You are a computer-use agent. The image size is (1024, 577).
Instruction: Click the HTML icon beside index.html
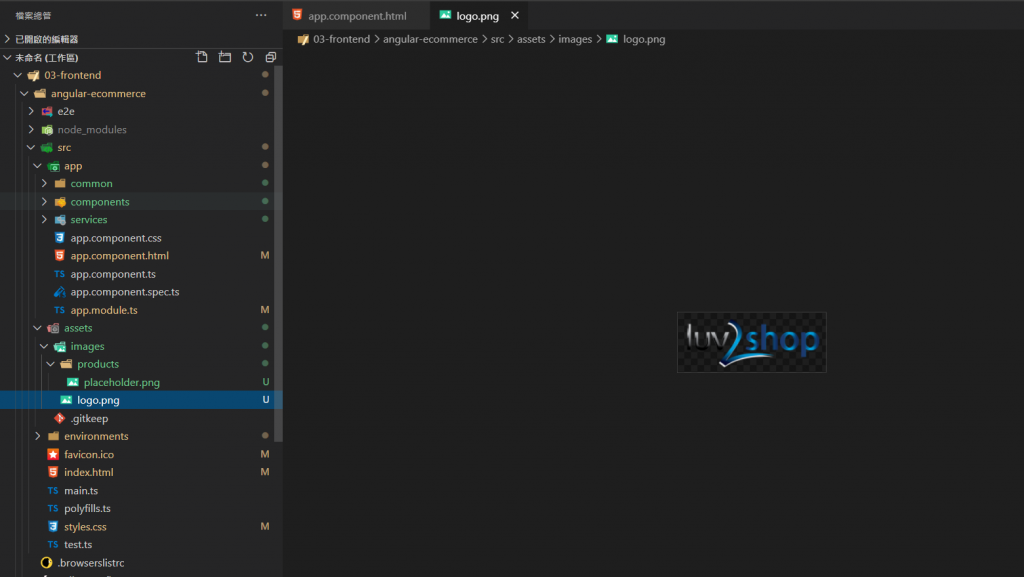click(53, 472)
